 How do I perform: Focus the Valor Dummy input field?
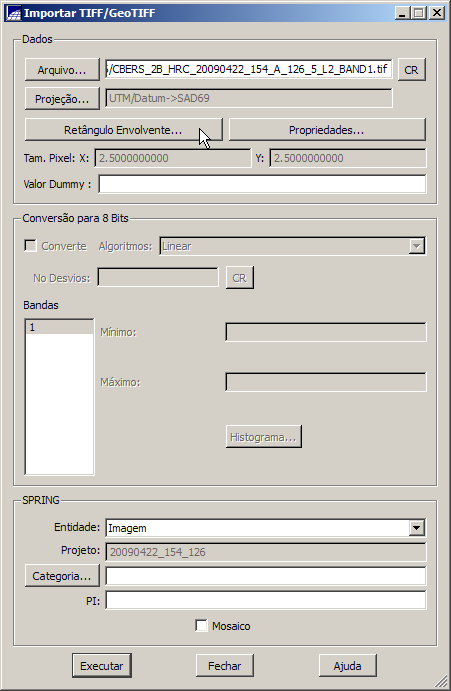click(262, 184)
